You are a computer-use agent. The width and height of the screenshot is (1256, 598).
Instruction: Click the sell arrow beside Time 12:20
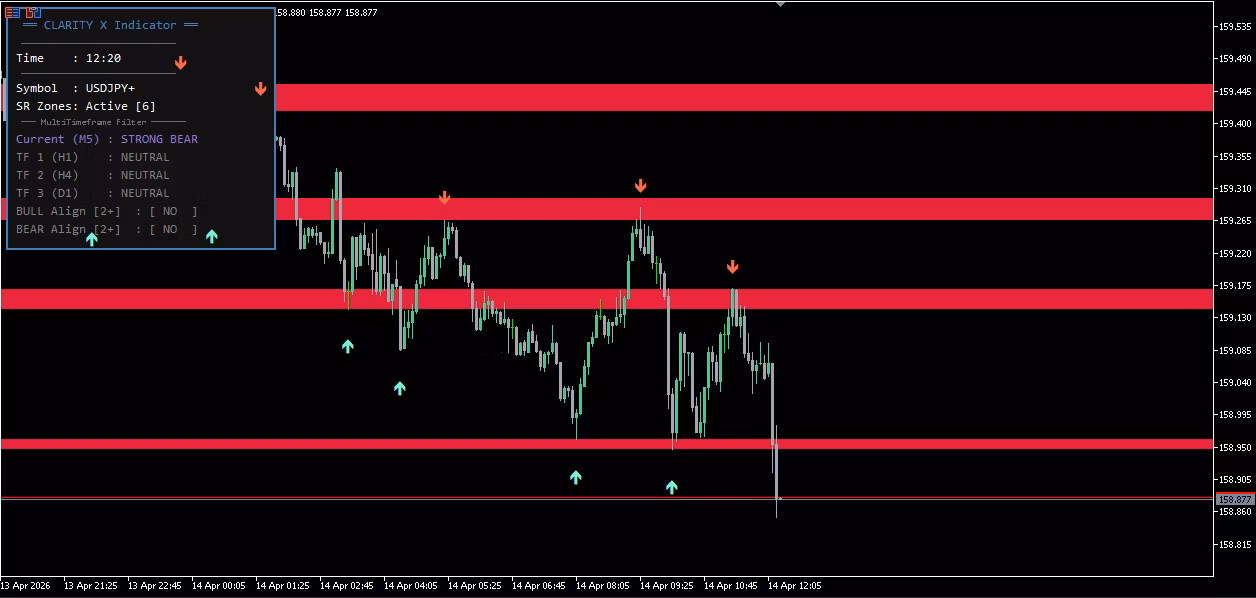[181, 63]
